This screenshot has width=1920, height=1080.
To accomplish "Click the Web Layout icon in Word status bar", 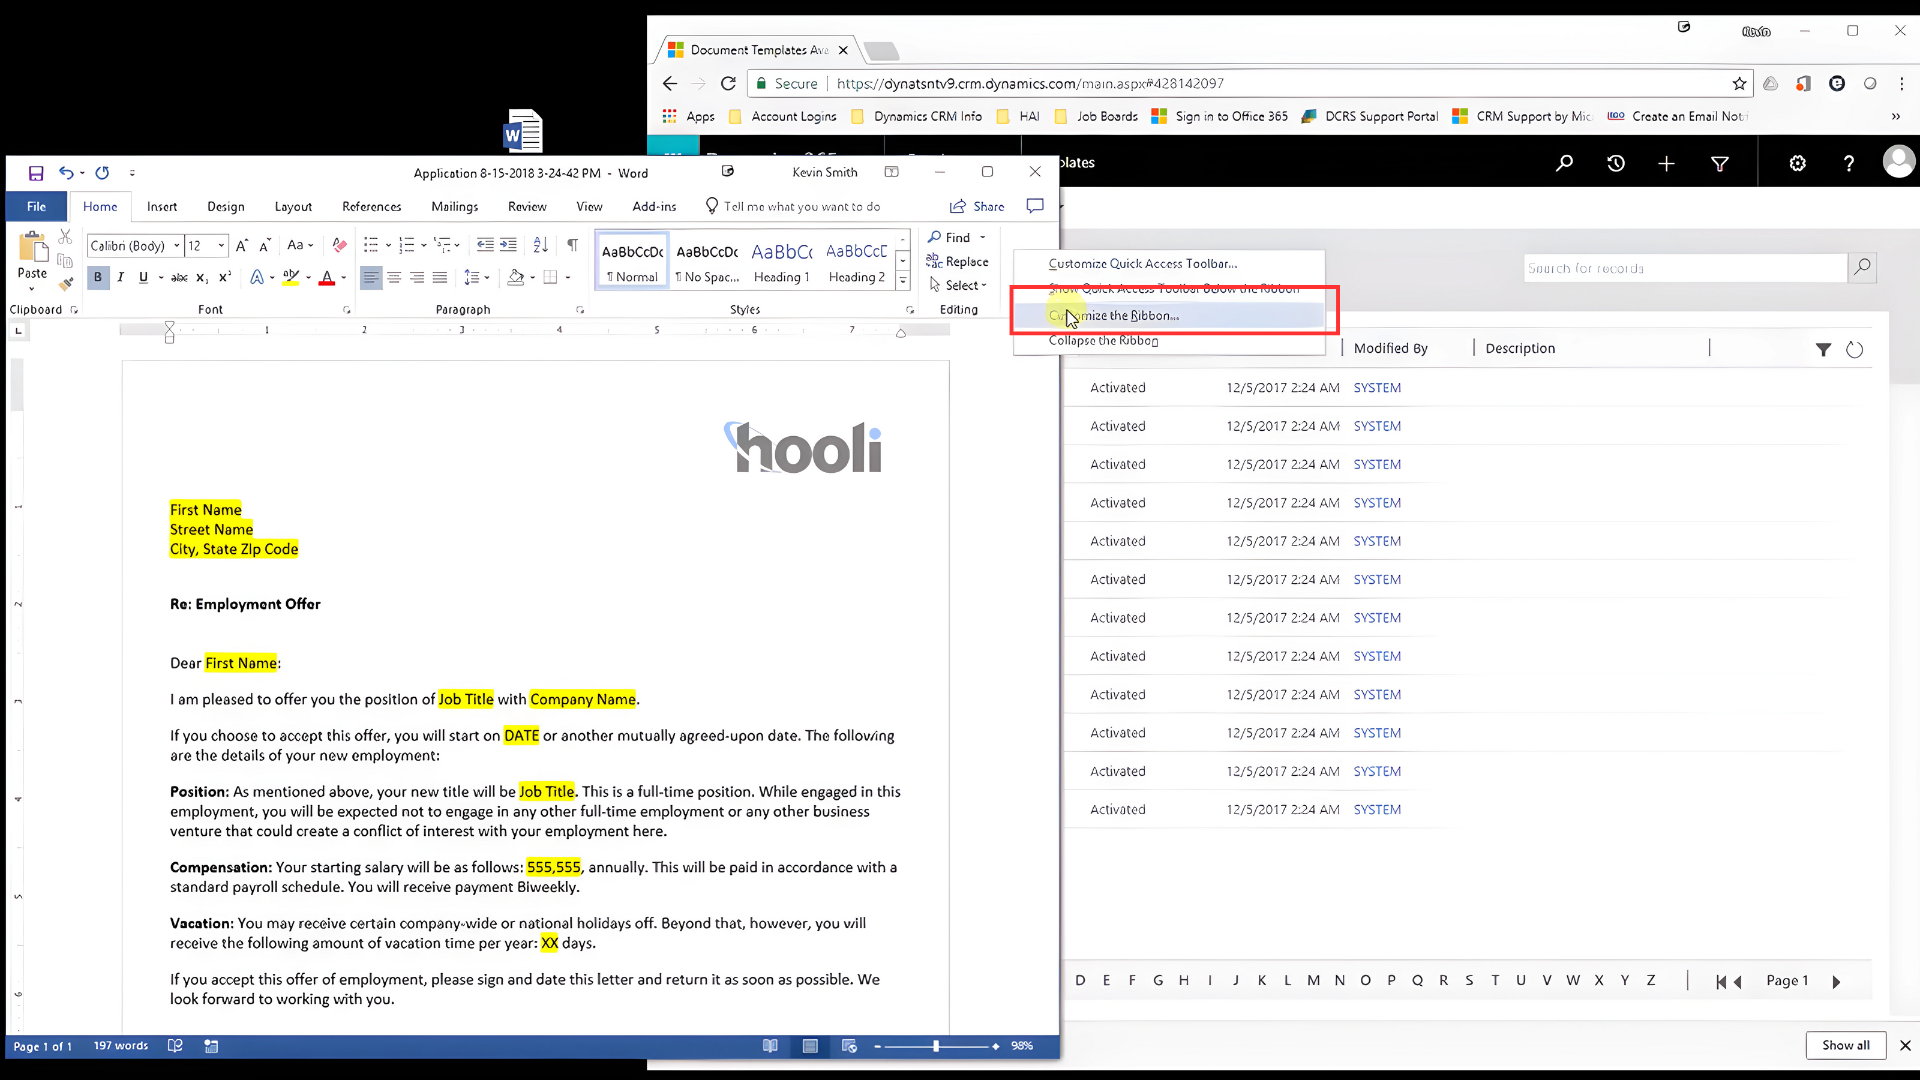I will pos(849,1046).
